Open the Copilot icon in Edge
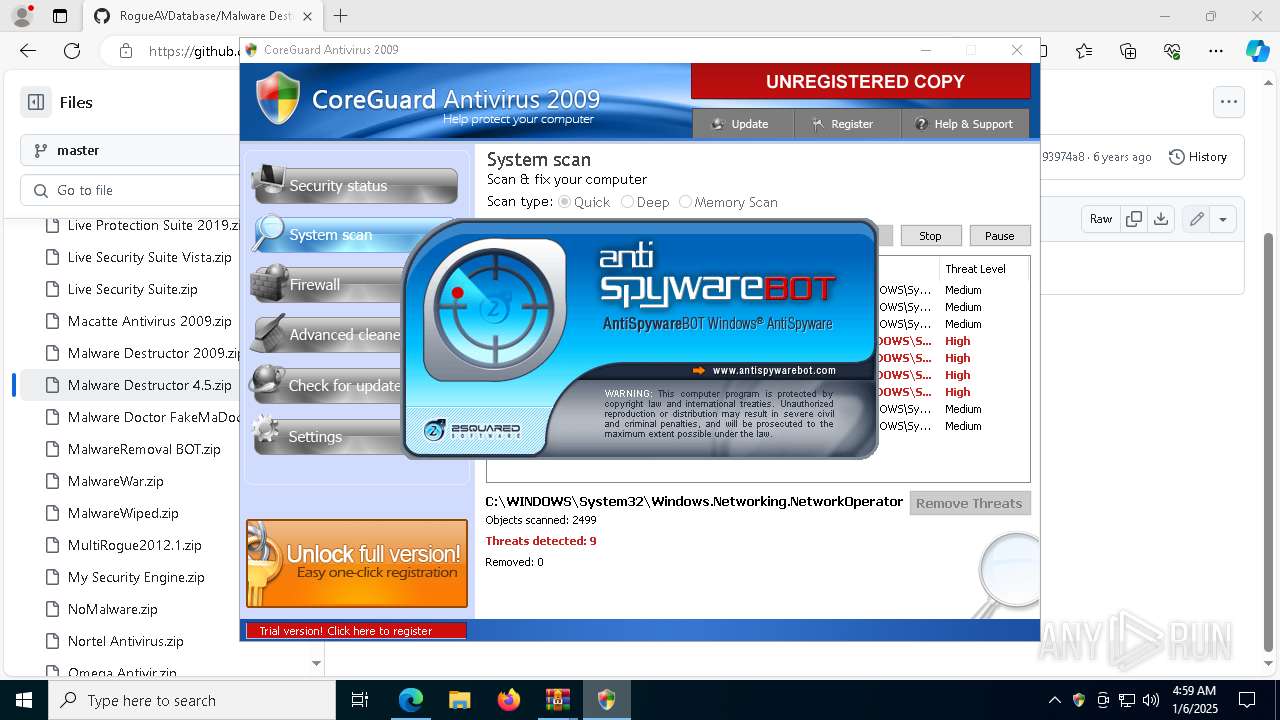 (1257, 51)
